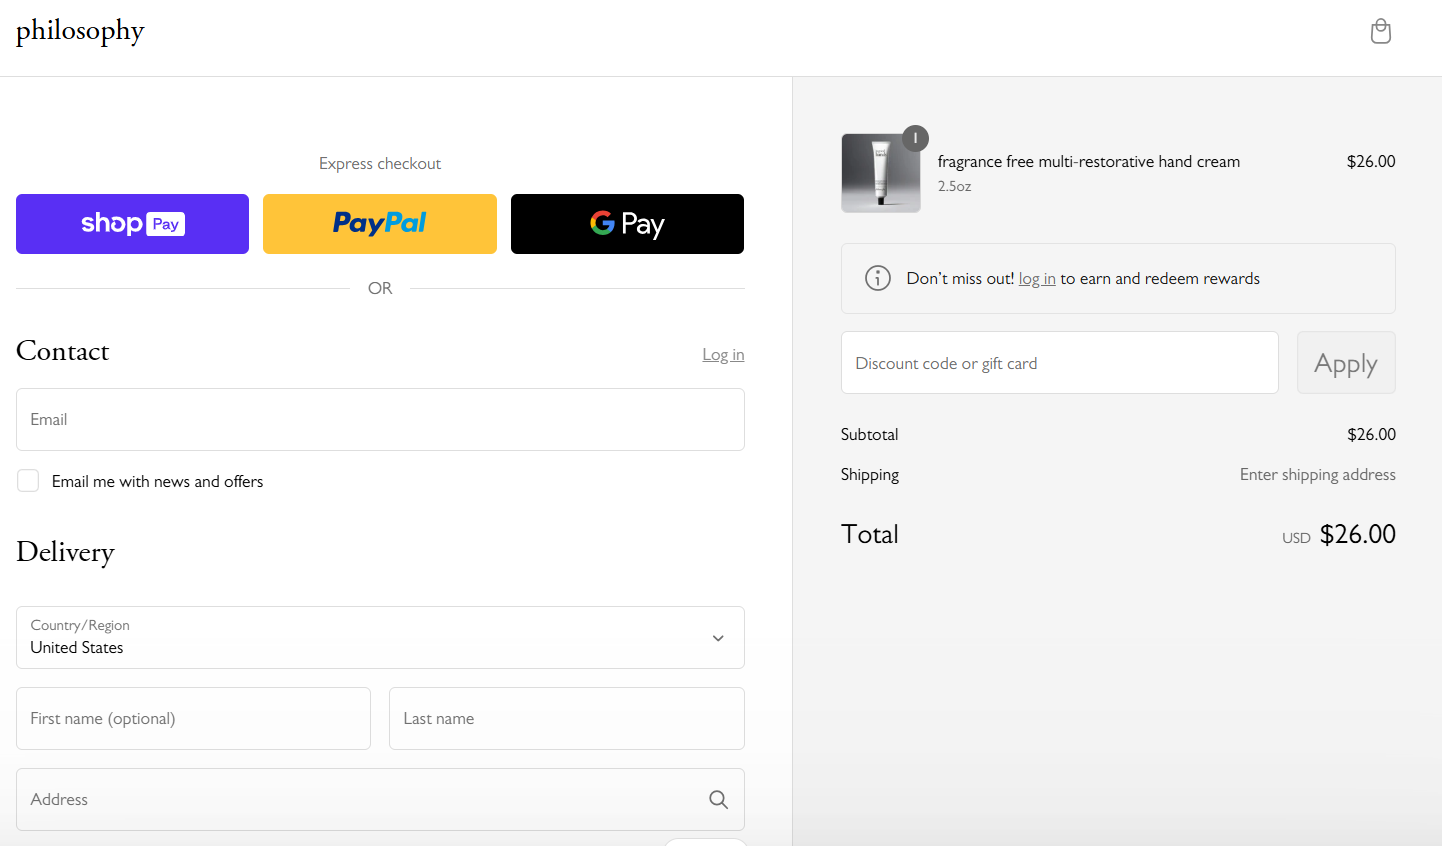The height and width of the screenshot is (846, 1442).
Task: Click the address search magnifier icon
Action: click(x=718, y=799)
